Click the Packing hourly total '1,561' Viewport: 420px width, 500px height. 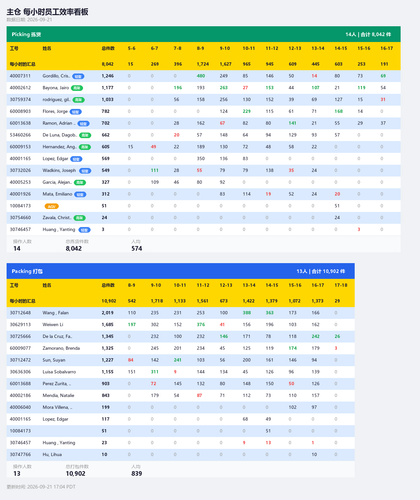point(203,301)
